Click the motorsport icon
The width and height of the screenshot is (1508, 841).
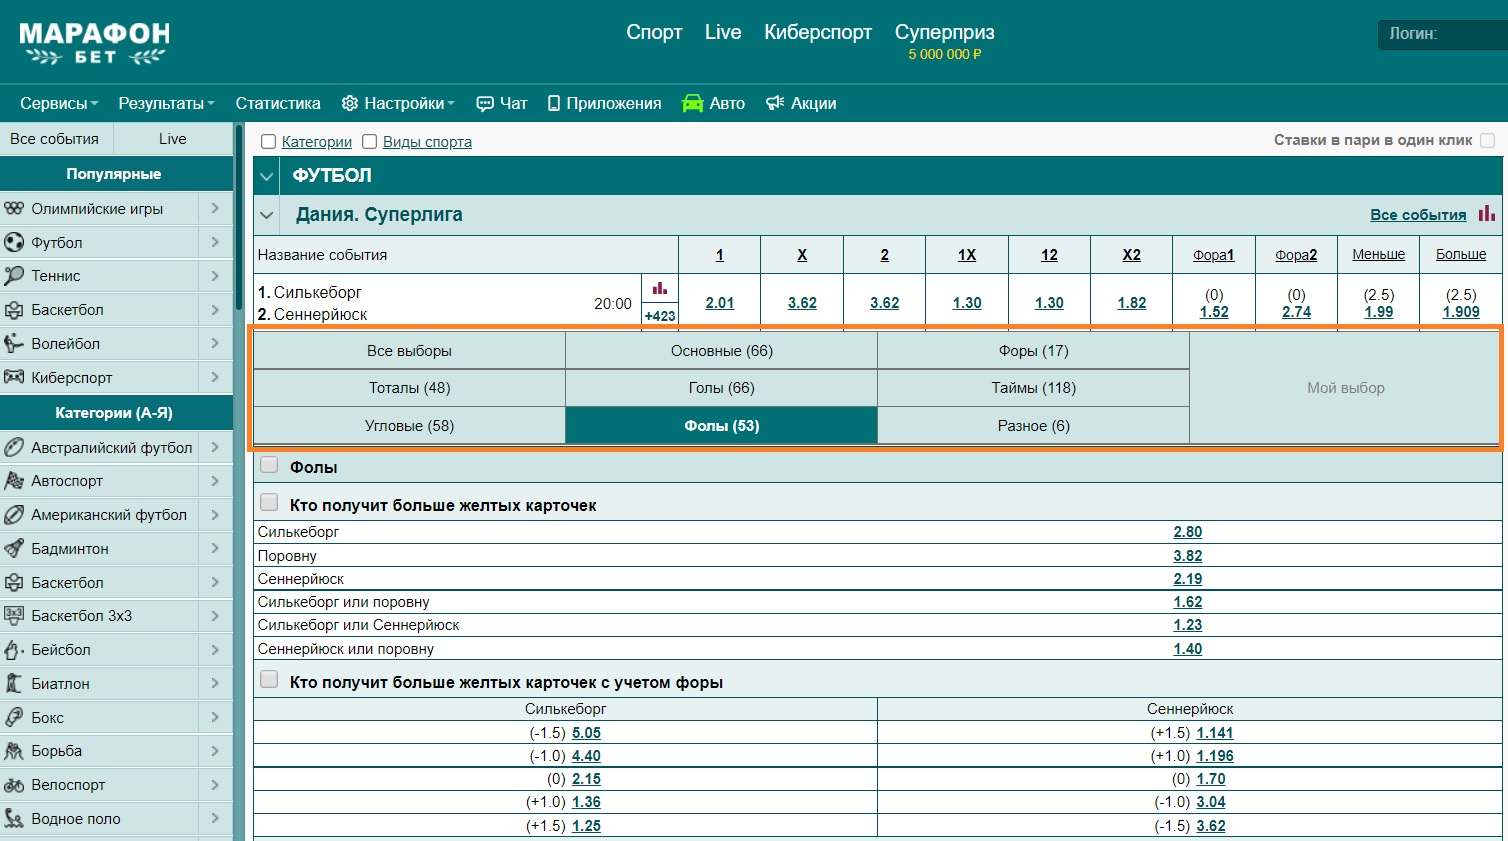(14, 481)
